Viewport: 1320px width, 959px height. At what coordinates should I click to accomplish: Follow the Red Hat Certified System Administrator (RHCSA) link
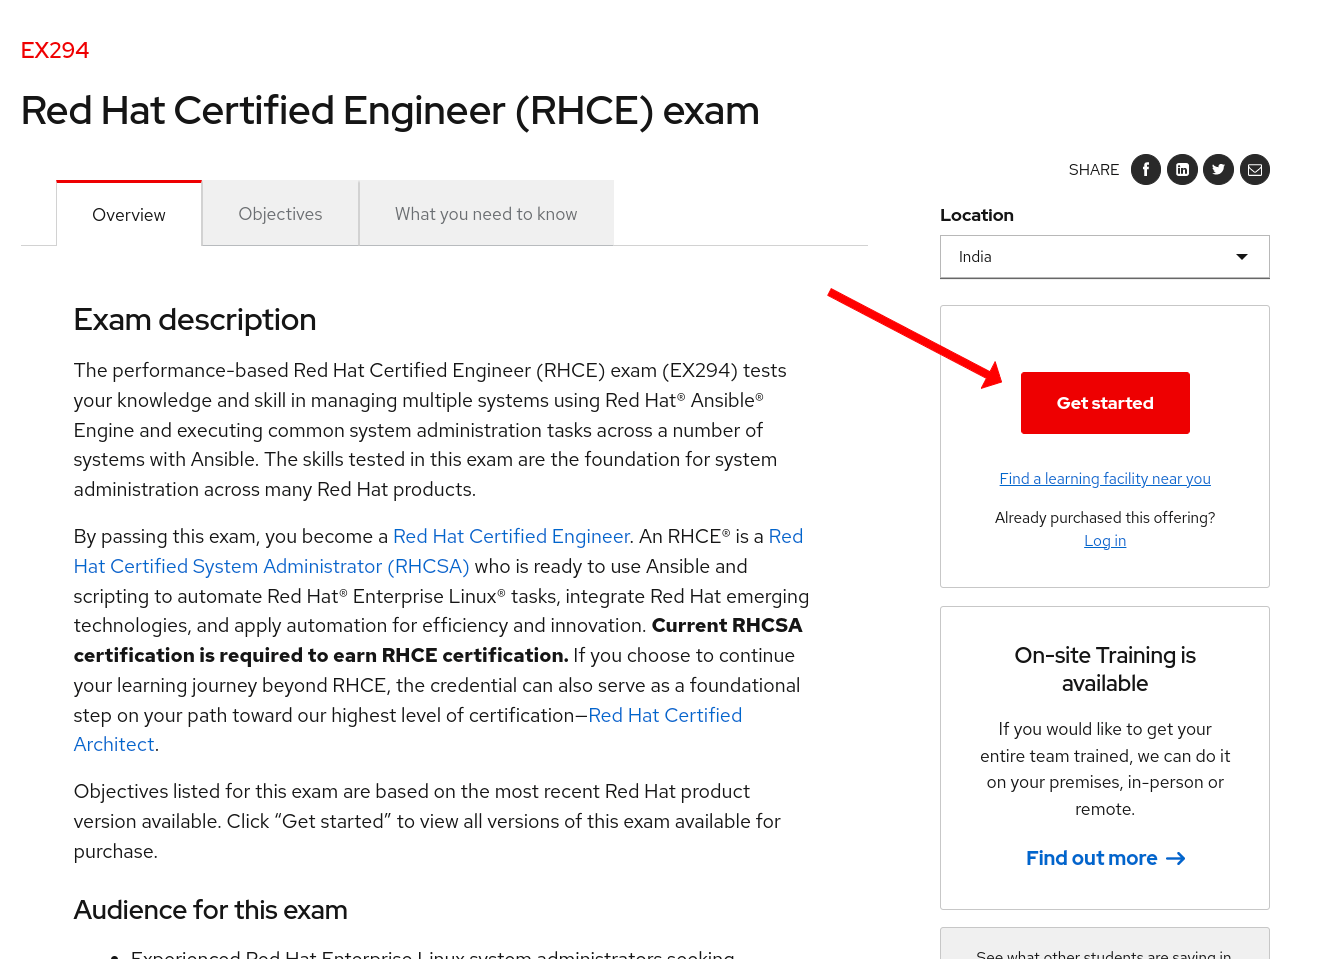[x=271, y=566]
